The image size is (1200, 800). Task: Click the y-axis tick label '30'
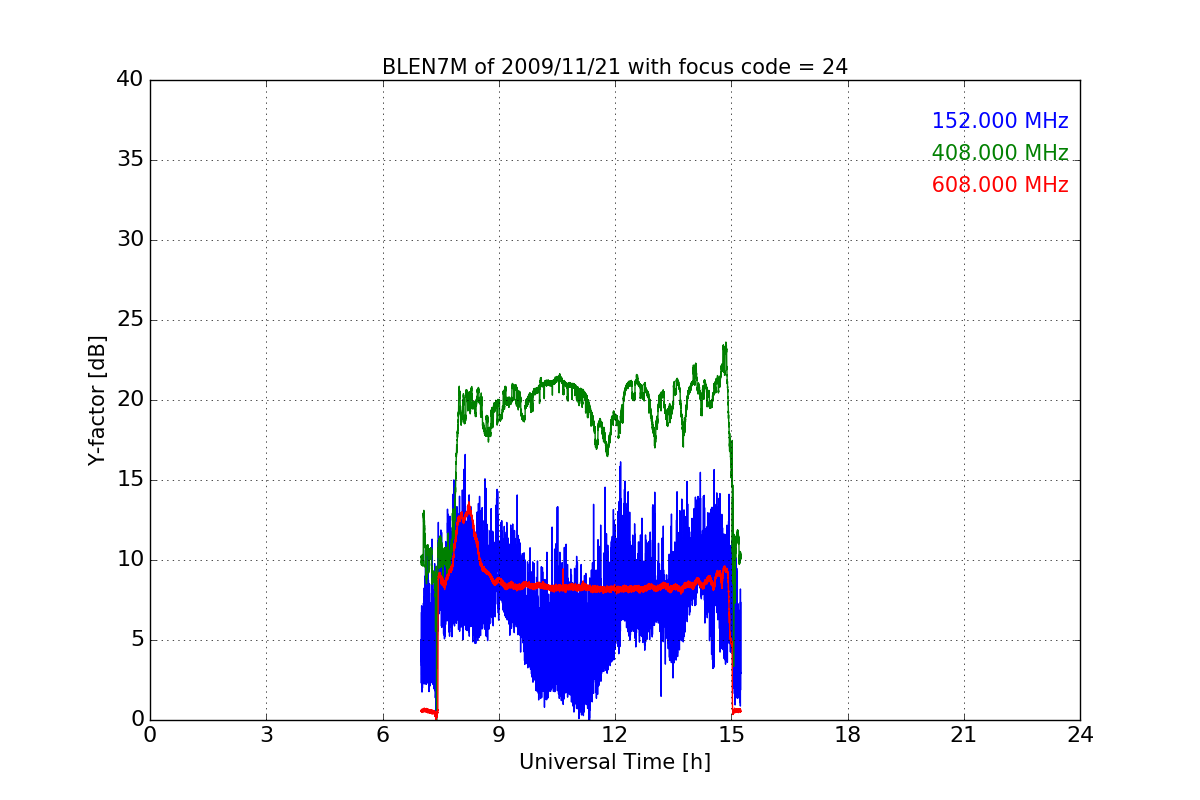pyautogui.click(x=130, y=240)
